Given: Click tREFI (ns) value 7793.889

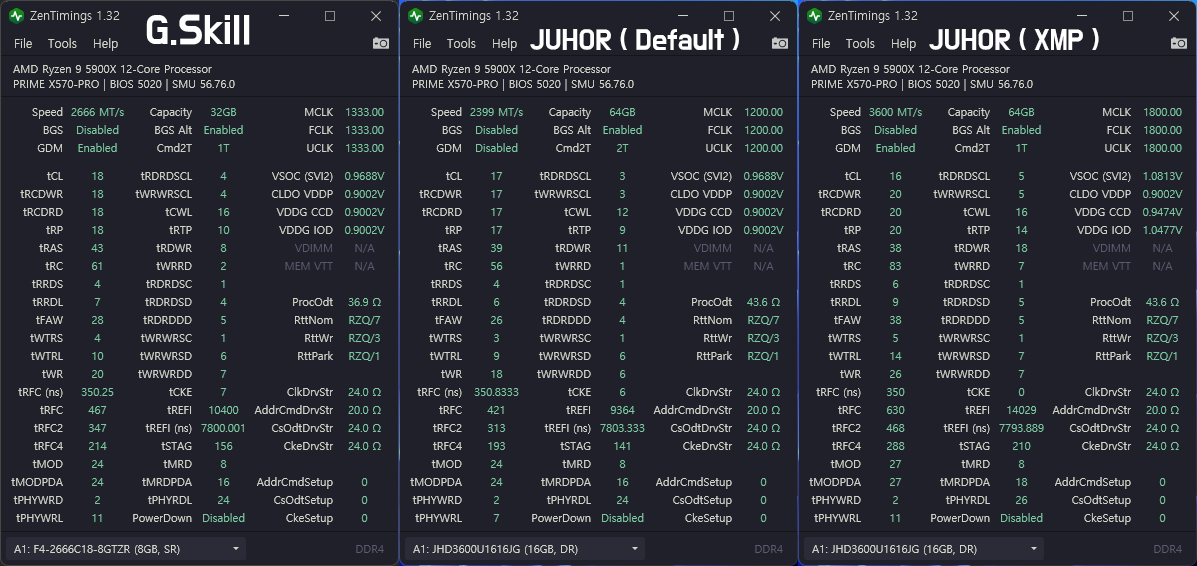Looking at the screenshot, I should pos(1021,429).
